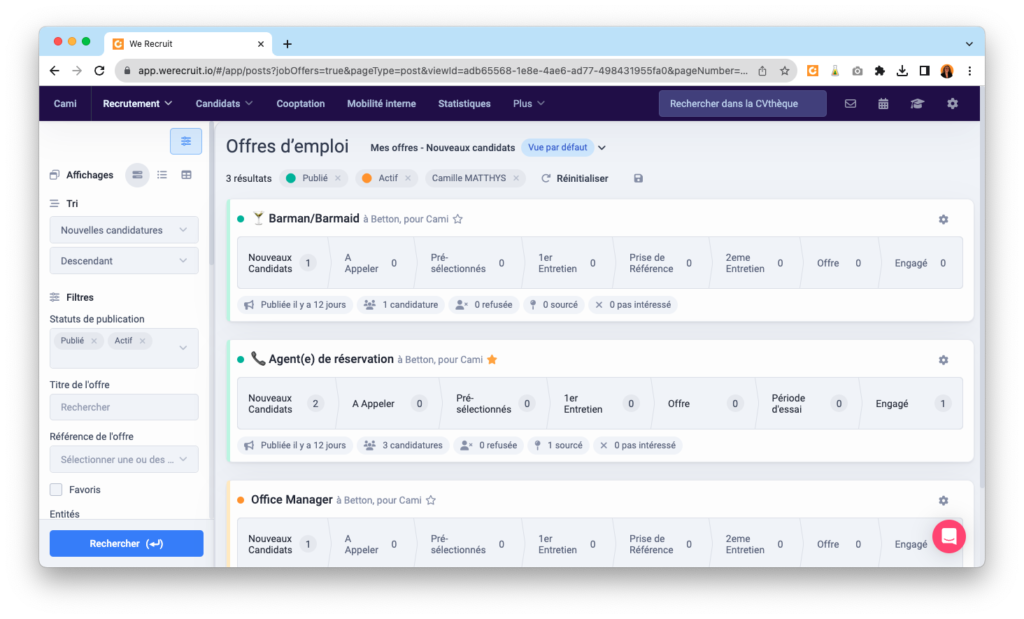
Task: Open settings gear in top navbar
Action: [952, 104]
